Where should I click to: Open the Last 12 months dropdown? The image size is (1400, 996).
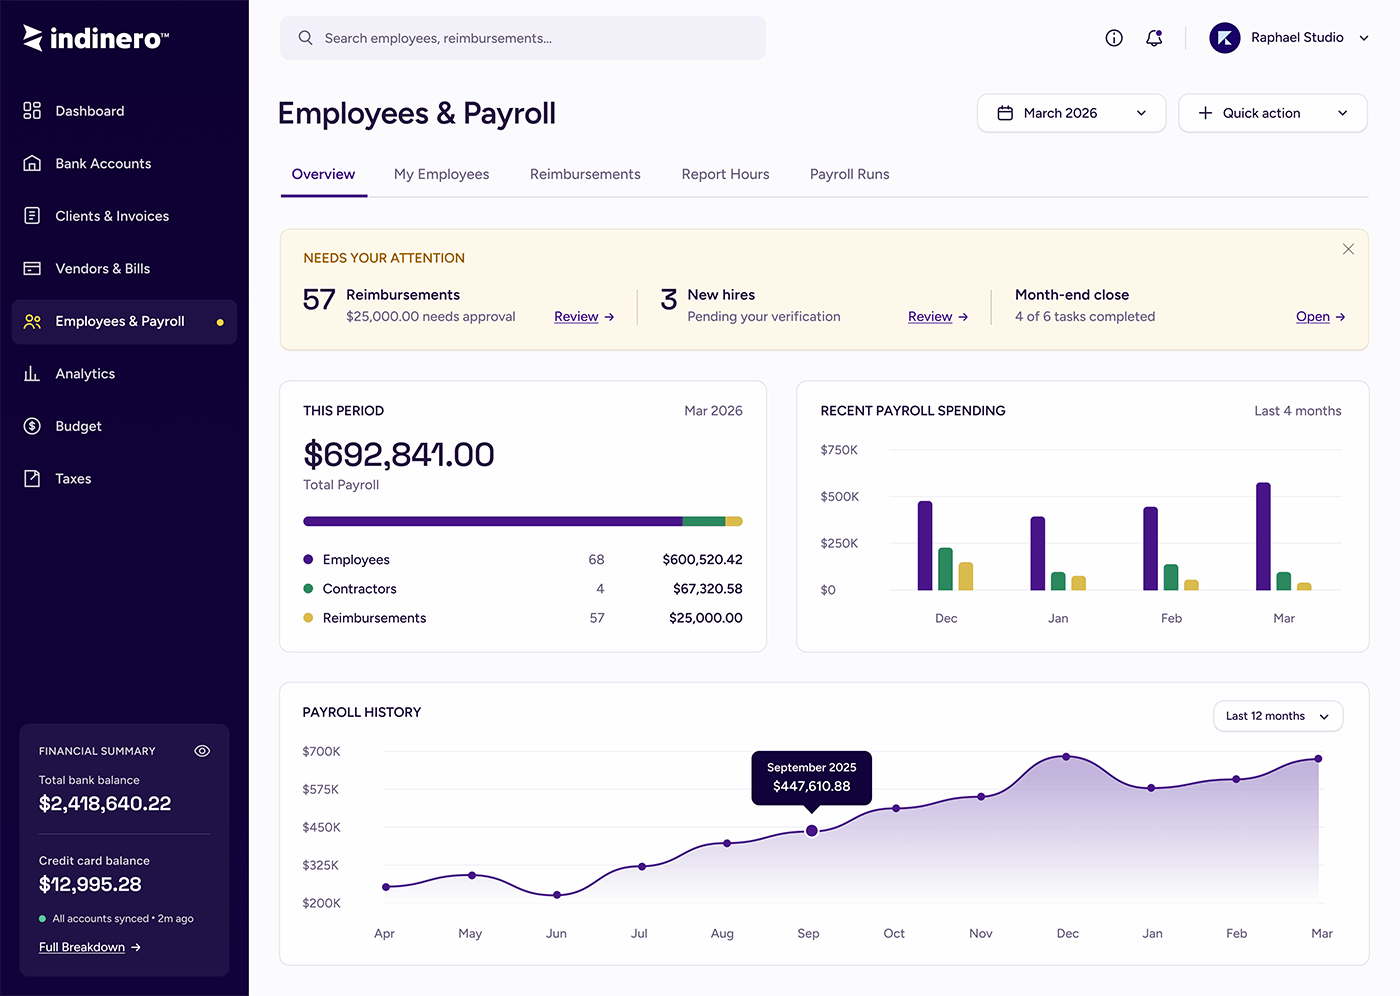tap(1278, 716)
